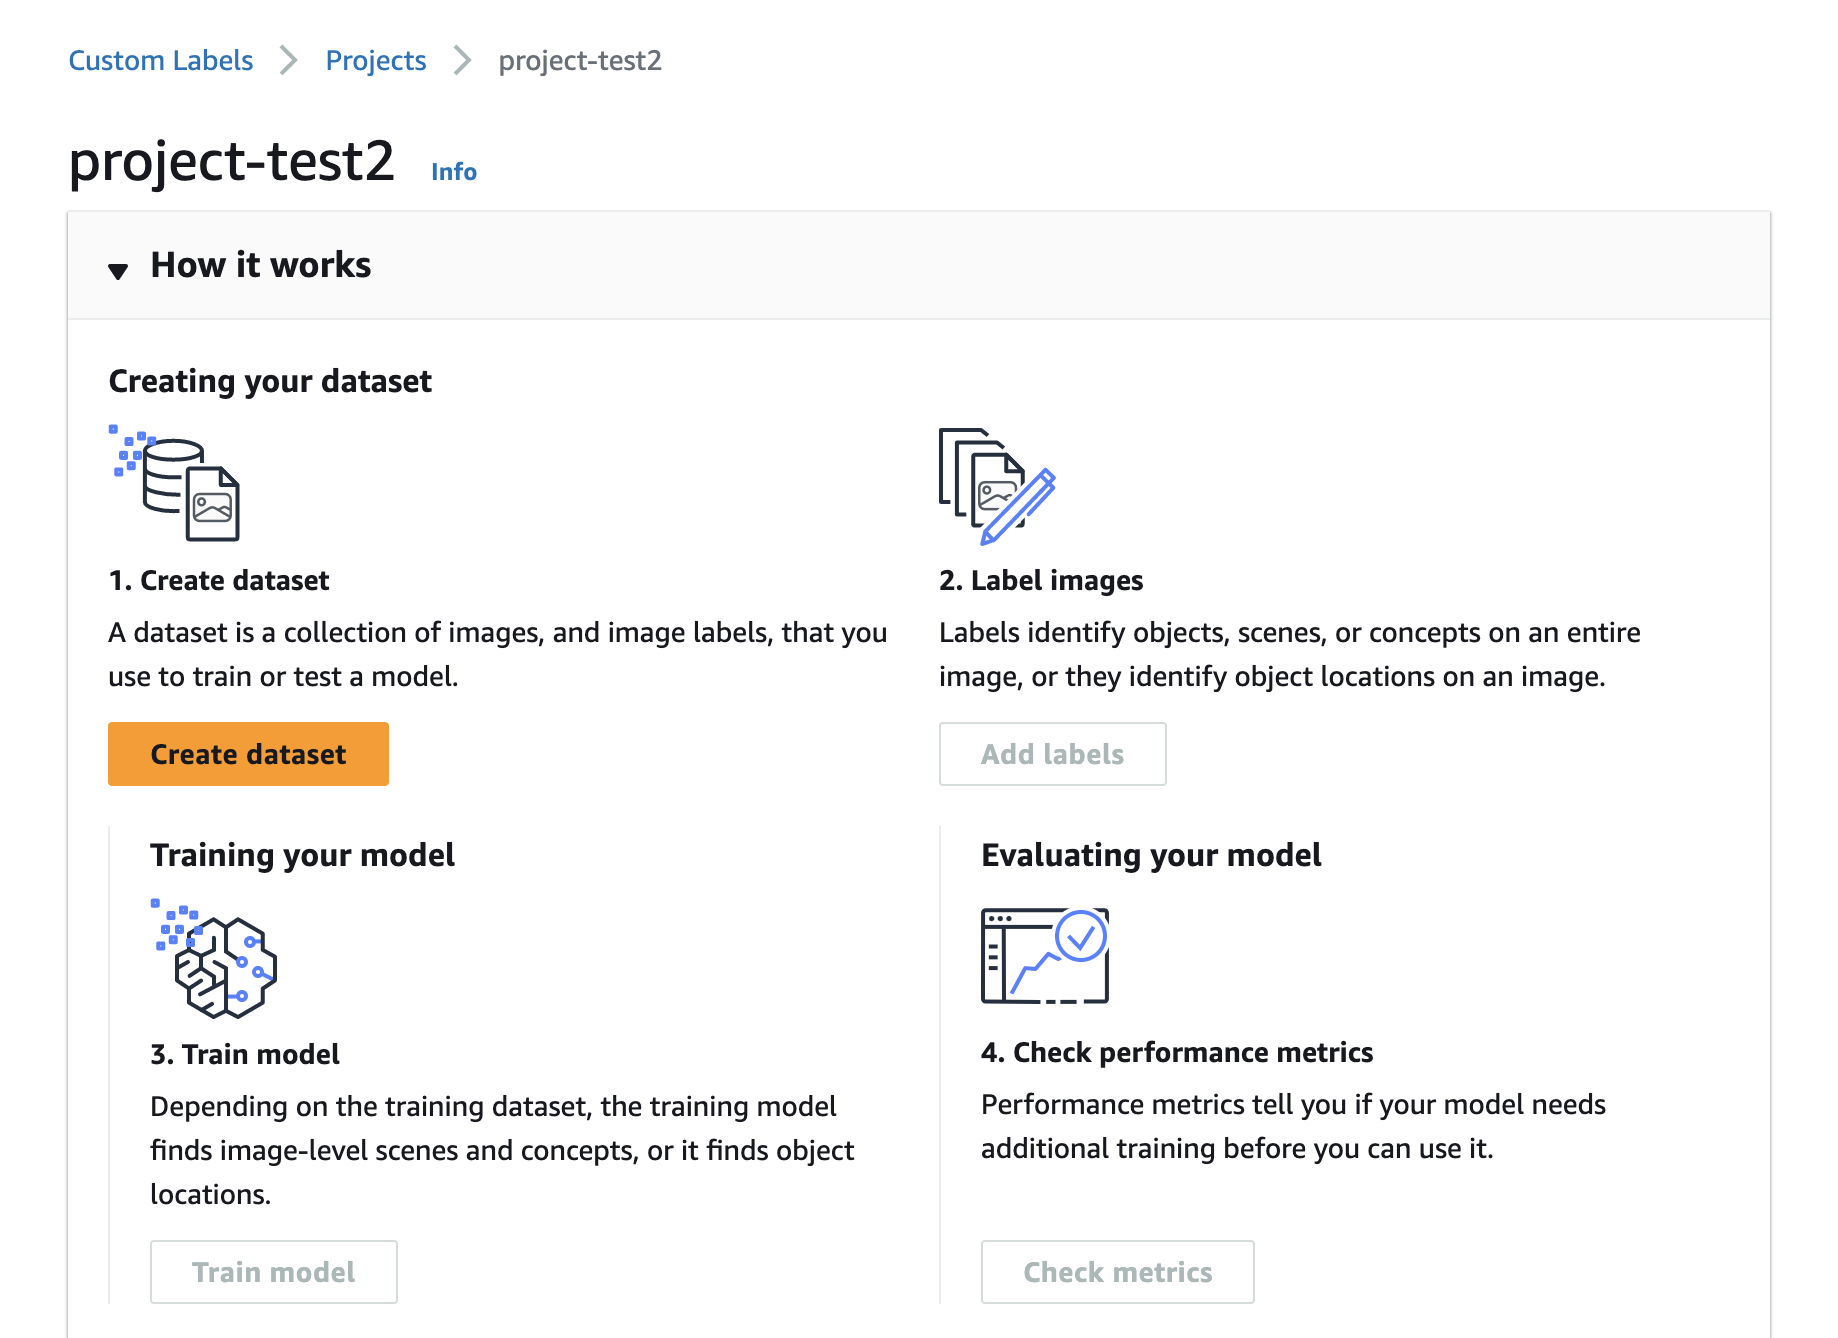Click the Check performance metrics chart icon

1045,955
